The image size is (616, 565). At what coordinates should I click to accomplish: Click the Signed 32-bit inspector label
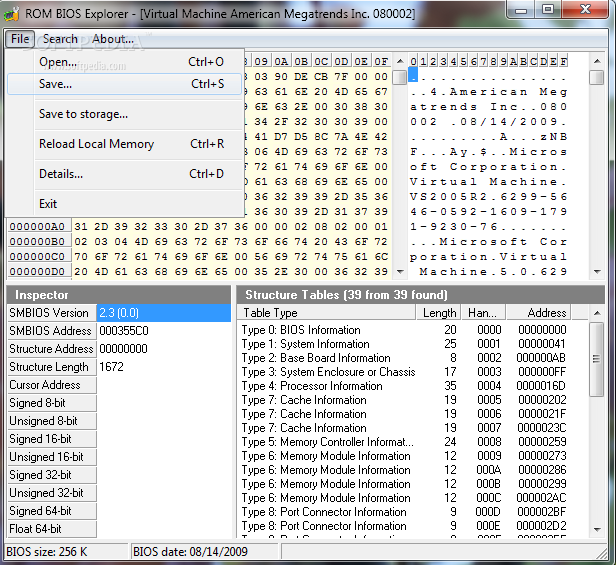pos(52,475)
